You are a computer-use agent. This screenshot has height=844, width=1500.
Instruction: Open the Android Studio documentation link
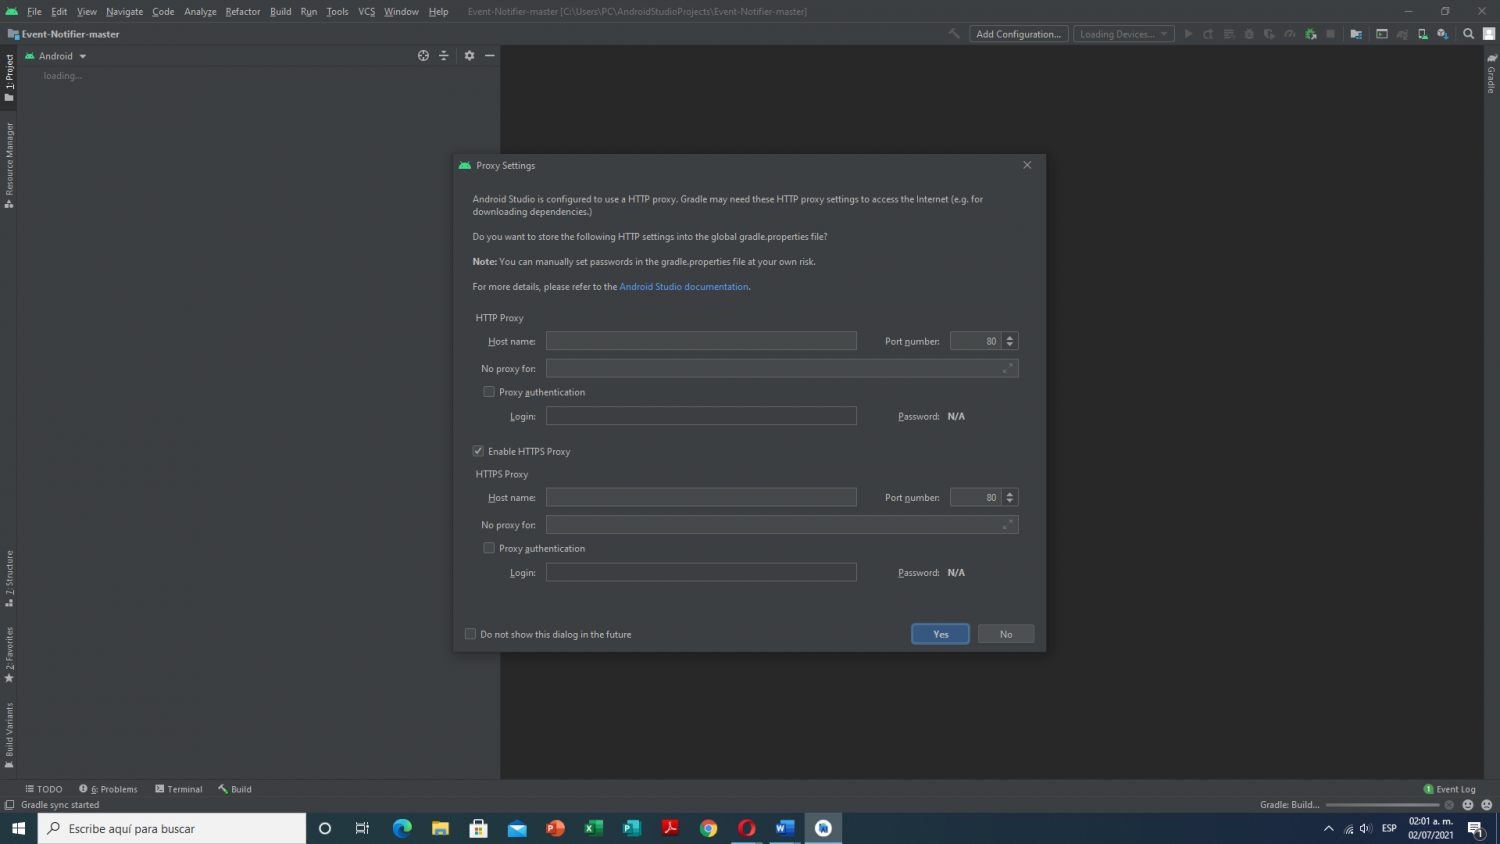(684, 287)
